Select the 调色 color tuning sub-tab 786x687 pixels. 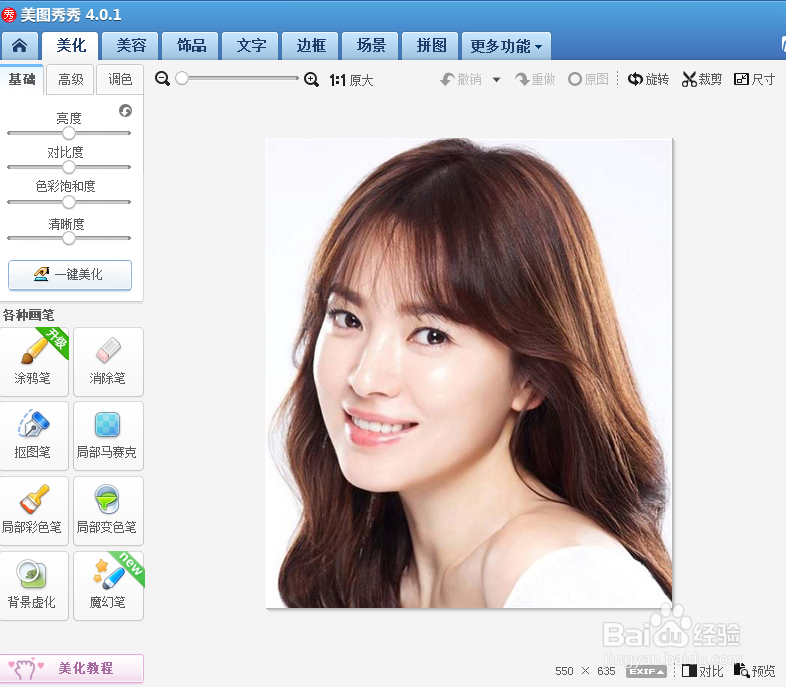(120, 79)
